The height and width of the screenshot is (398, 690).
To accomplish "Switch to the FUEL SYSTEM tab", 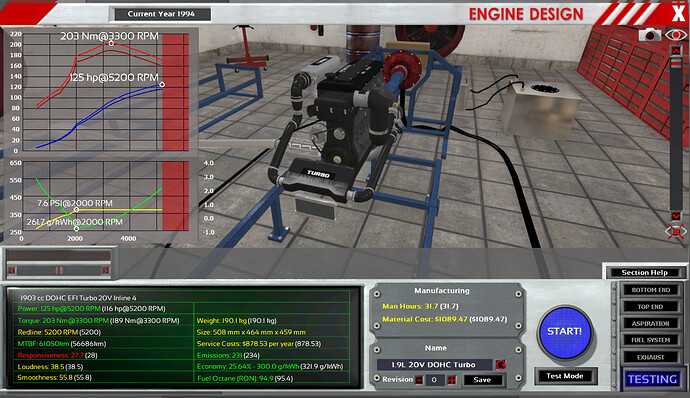I will pos(651,340).
